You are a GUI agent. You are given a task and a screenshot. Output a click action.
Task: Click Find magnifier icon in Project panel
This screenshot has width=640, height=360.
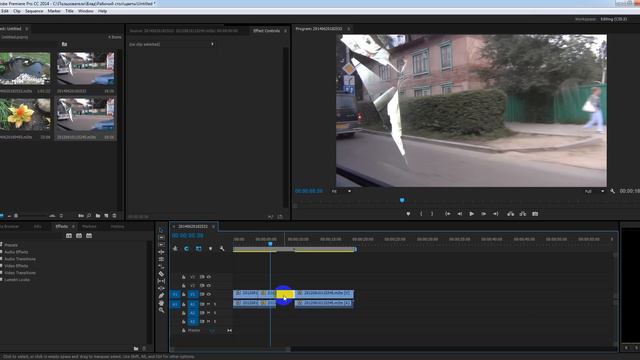tap(89, 216)
